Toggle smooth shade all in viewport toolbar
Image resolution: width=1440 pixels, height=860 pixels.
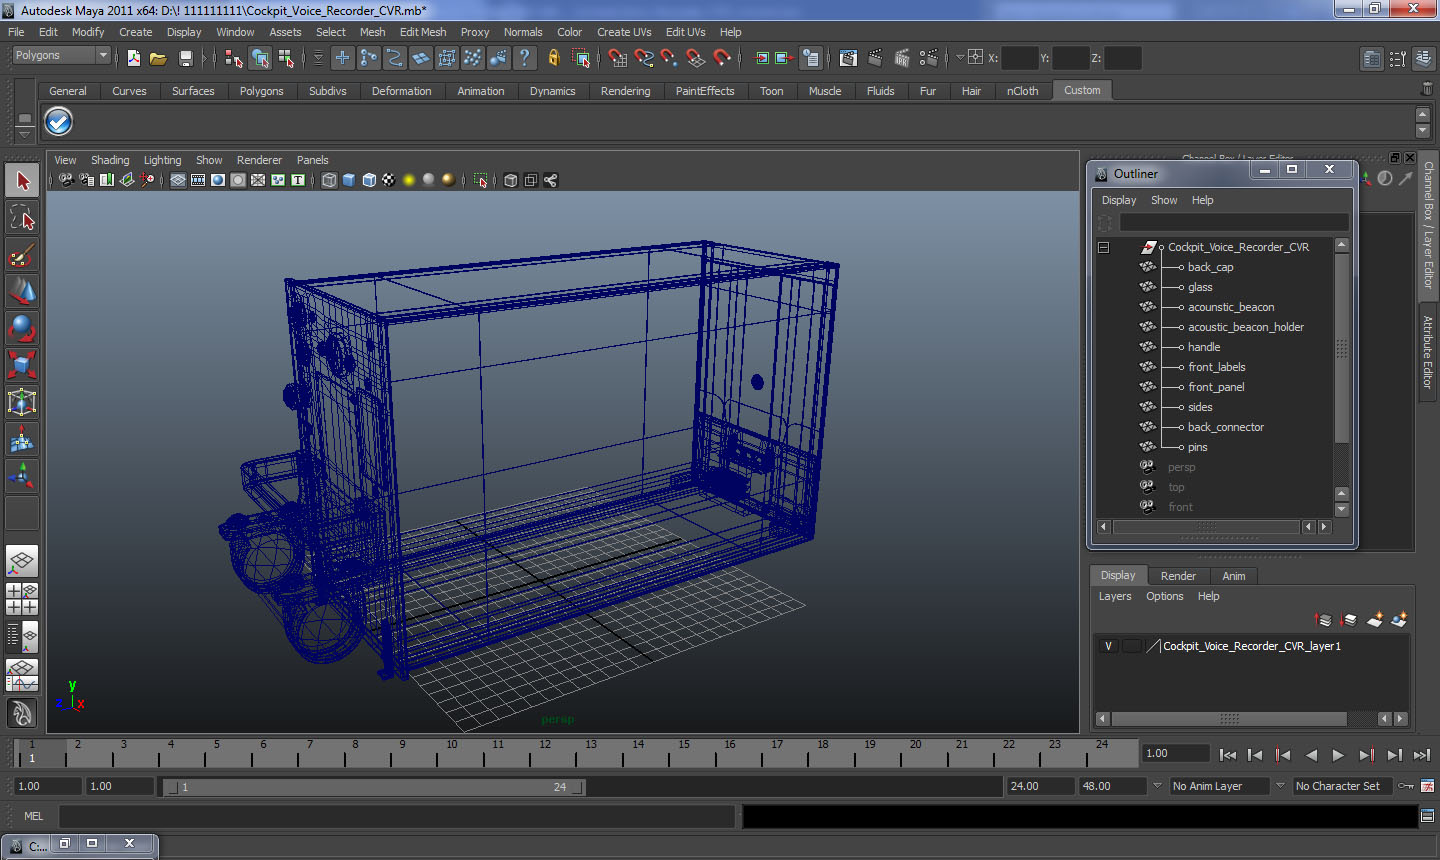coord(349,180)
